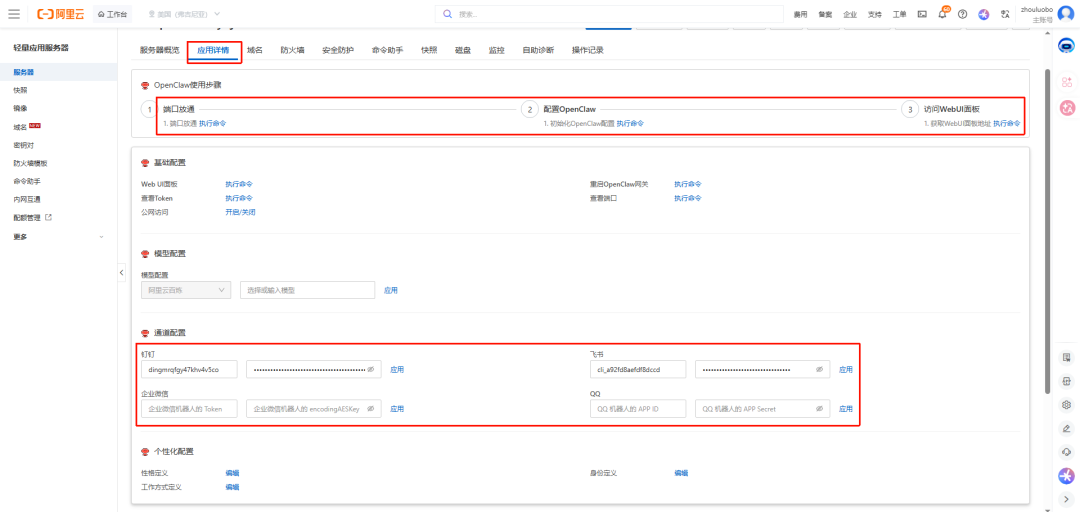This screenshot has height=512, width=1080.
Task: Open external link icon beside 配额管理
Action: (x=48, y=217)
